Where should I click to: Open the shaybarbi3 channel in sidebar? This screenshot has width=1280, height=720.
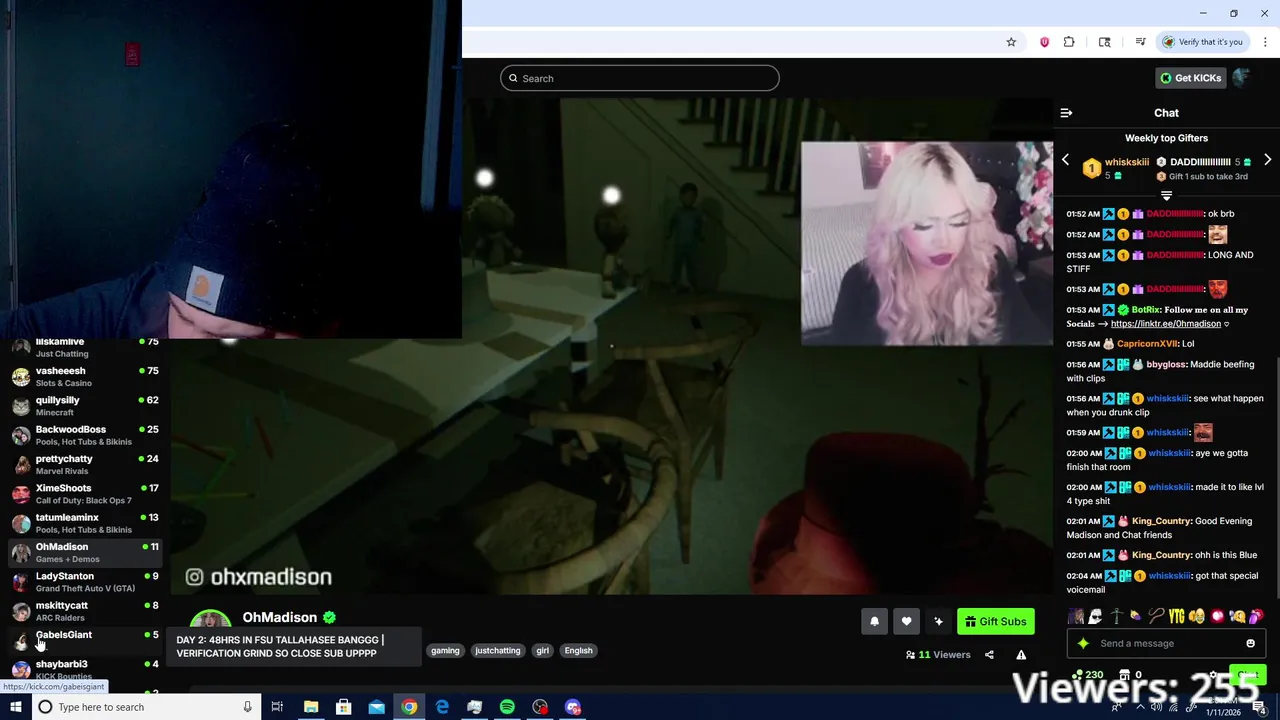point(84,669)
